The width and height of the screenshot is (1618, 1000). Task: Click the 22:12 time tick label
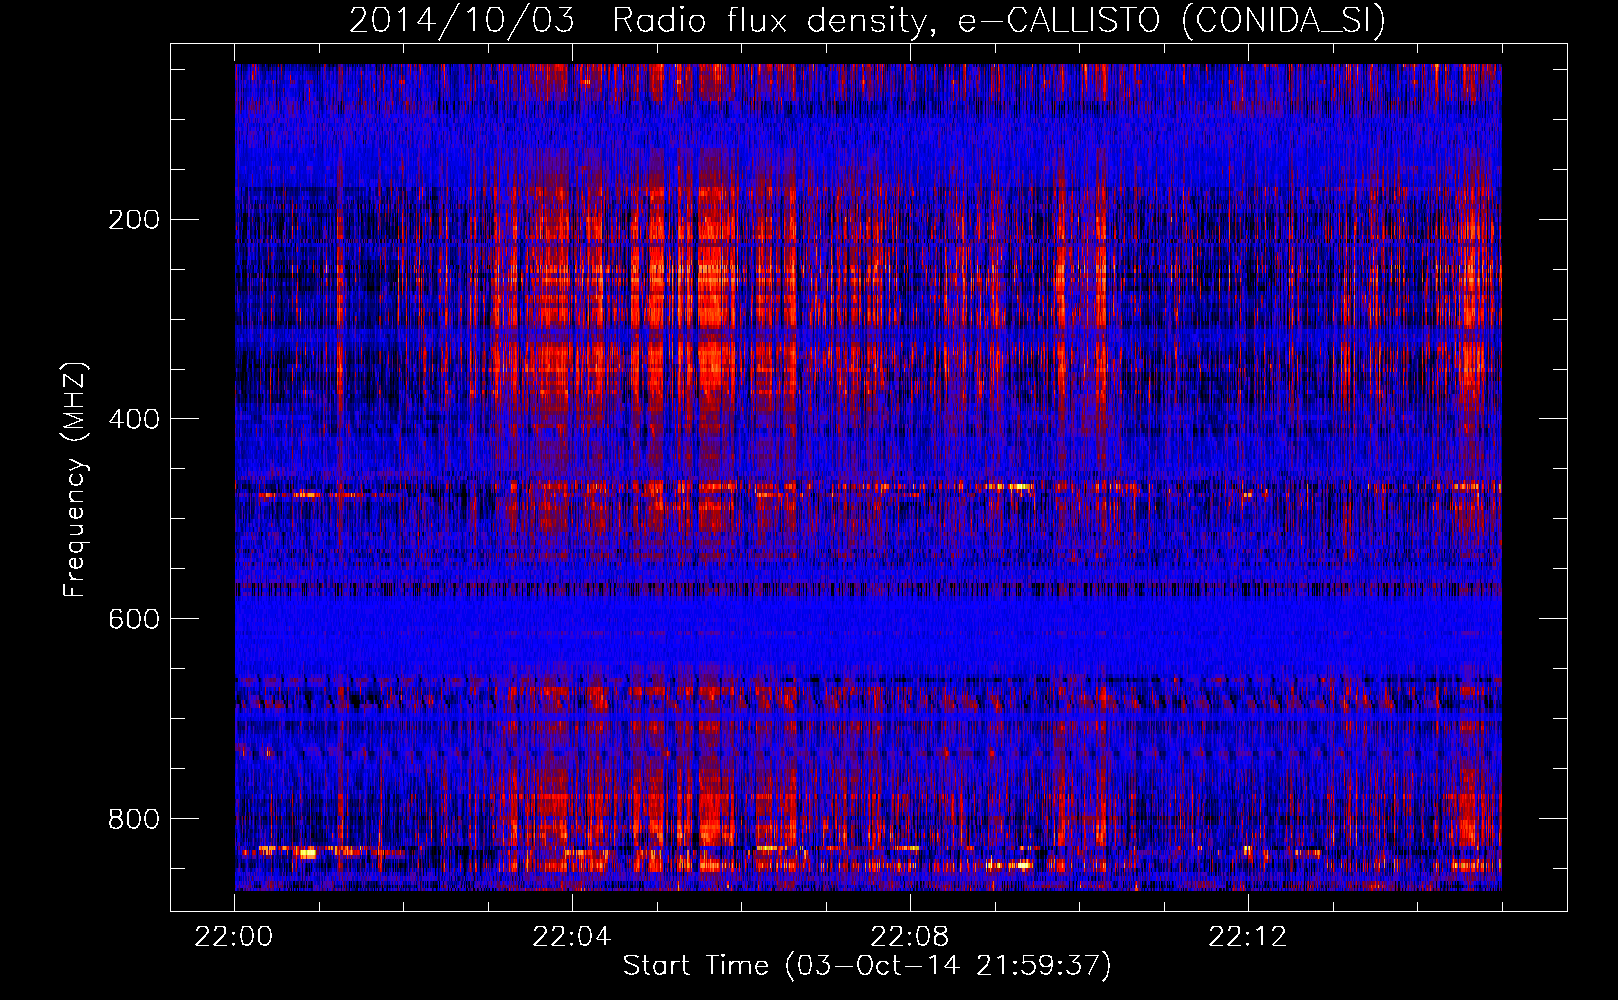tap(1248, 937)
